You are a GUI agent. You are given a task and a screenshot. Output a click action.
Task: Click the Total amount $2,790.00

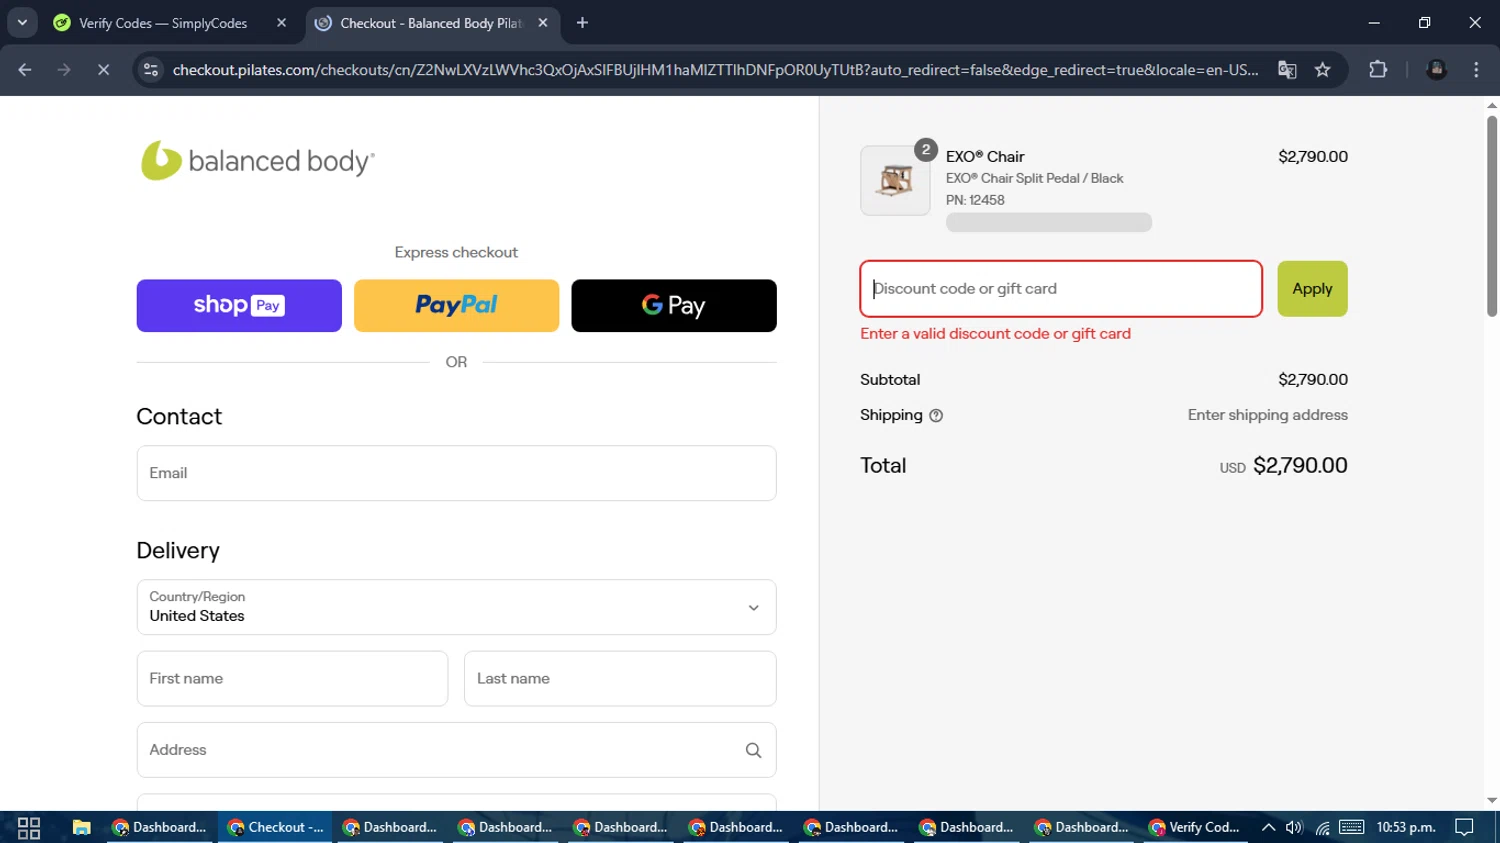tap(1300, 466)
